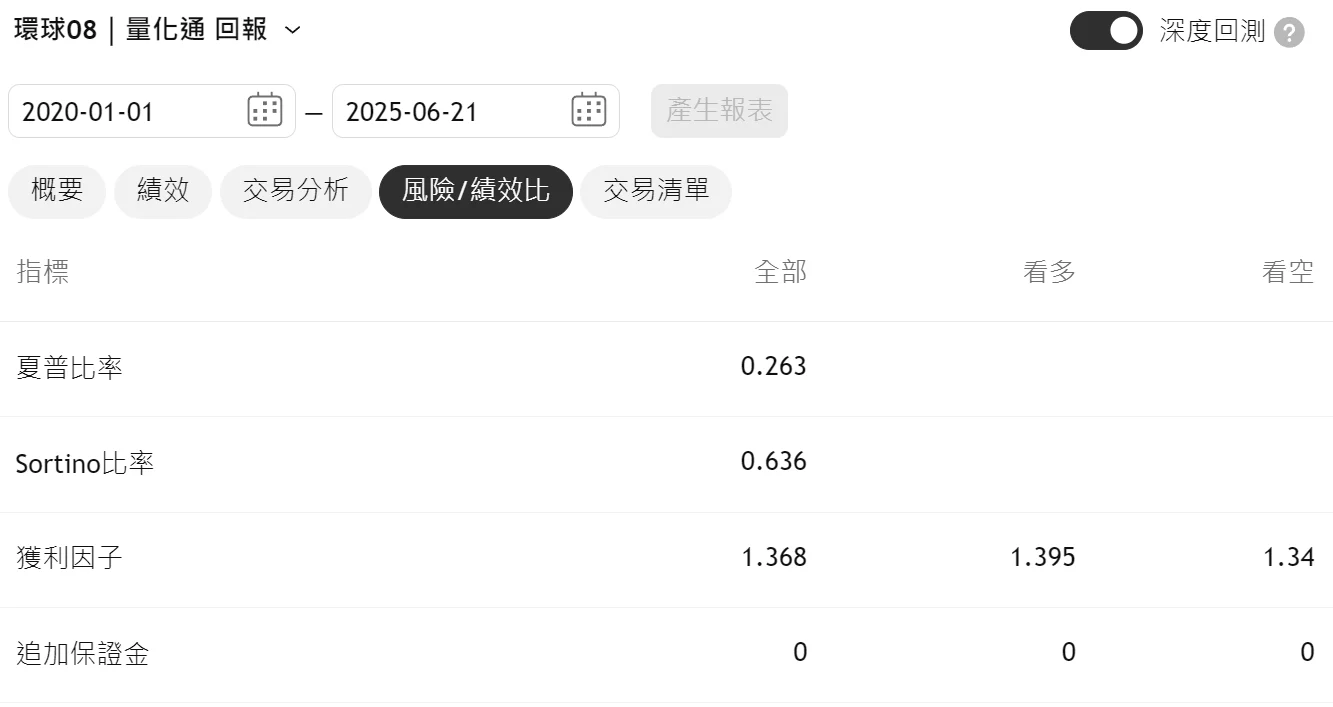Screen dimensions: 1333x707
Task: Click the 產生報表 button
Action: click(x=719, y=111)
